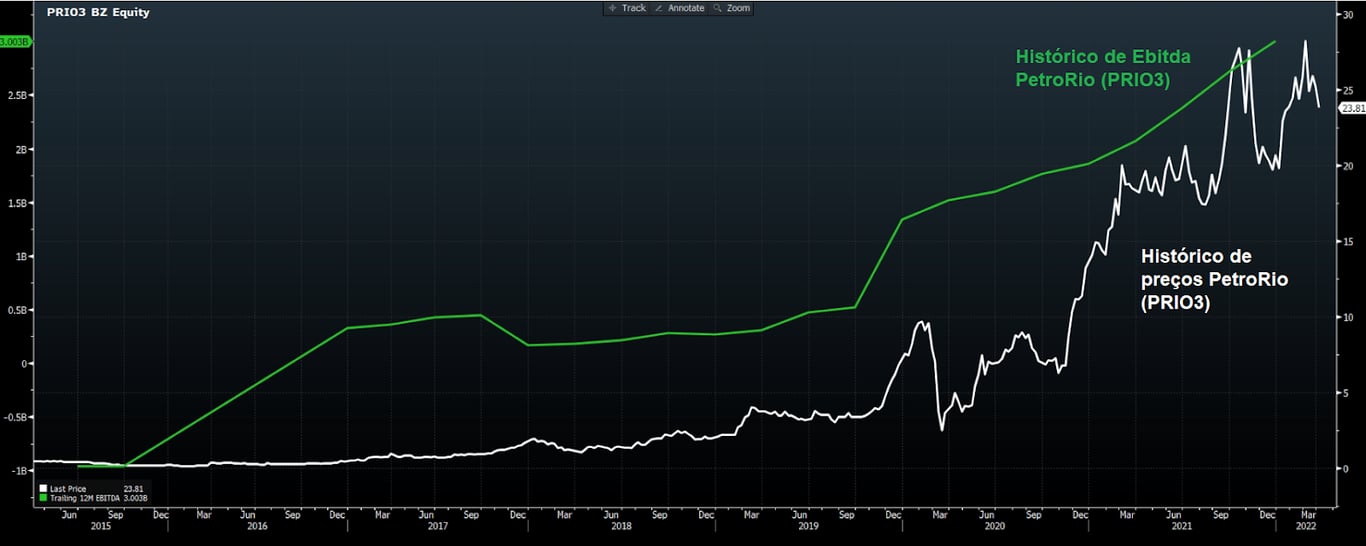The width and height of the screenshot is (1366, 546).
Task: Click the Histórico de preços PetroRio annotation
Action: click(x=1214, y=279)
